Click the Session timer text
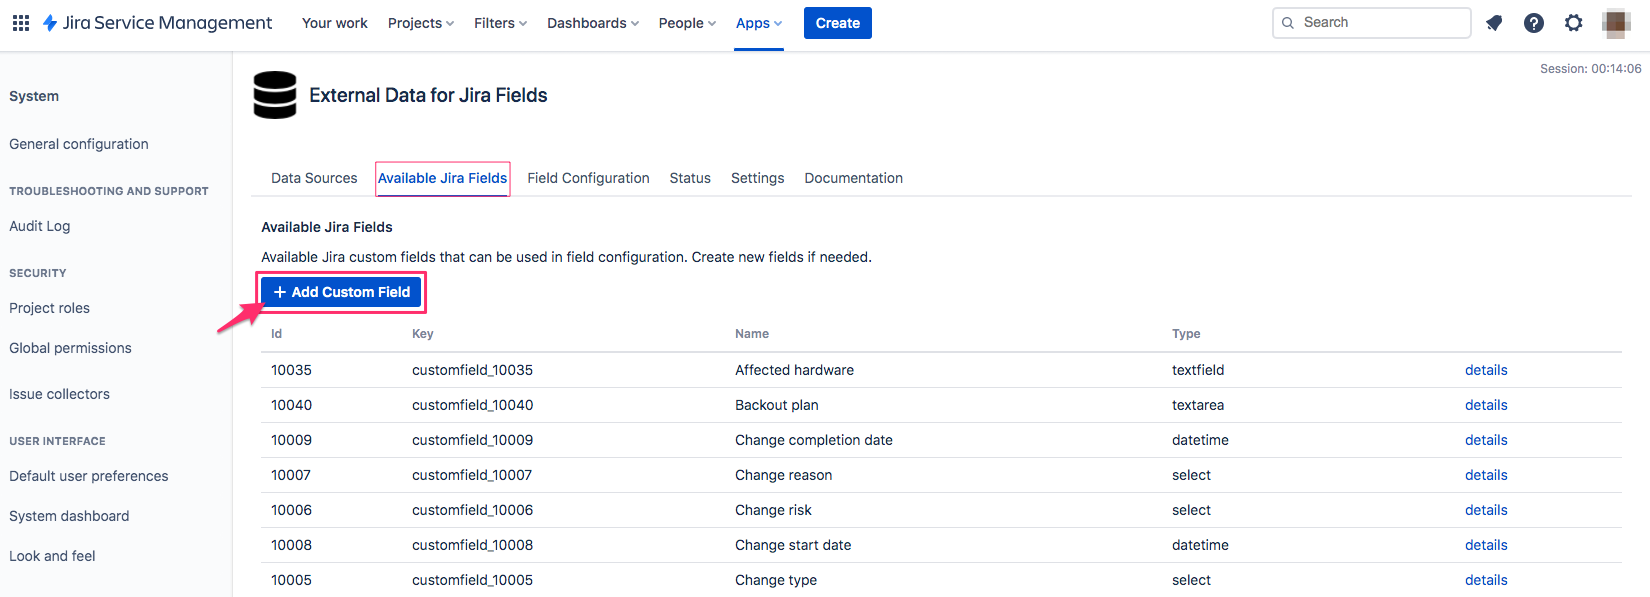This screenshot has width=1650, height=597. coord(1590,69)
